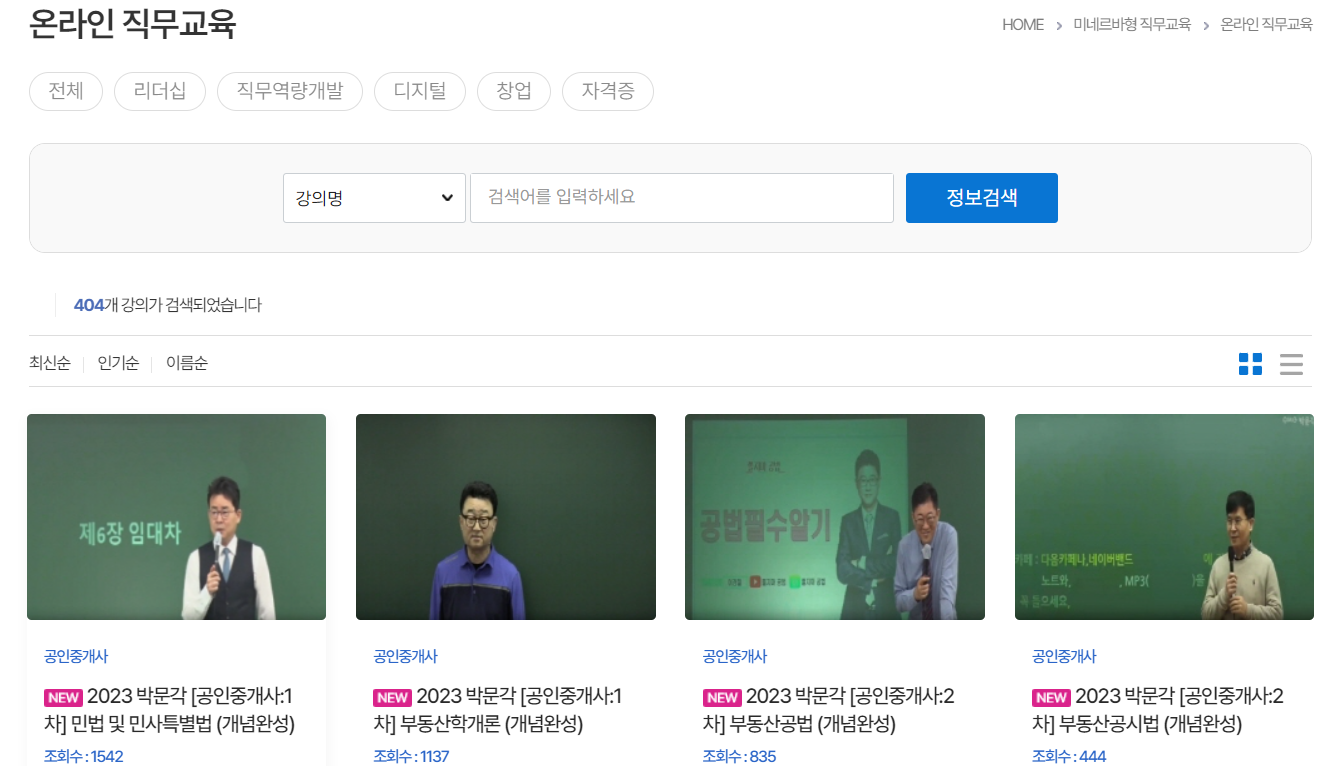The image size is (1341, 766).
Task: Click the 조회수 : 444 view count
Action: click(x=1069, y=756)
